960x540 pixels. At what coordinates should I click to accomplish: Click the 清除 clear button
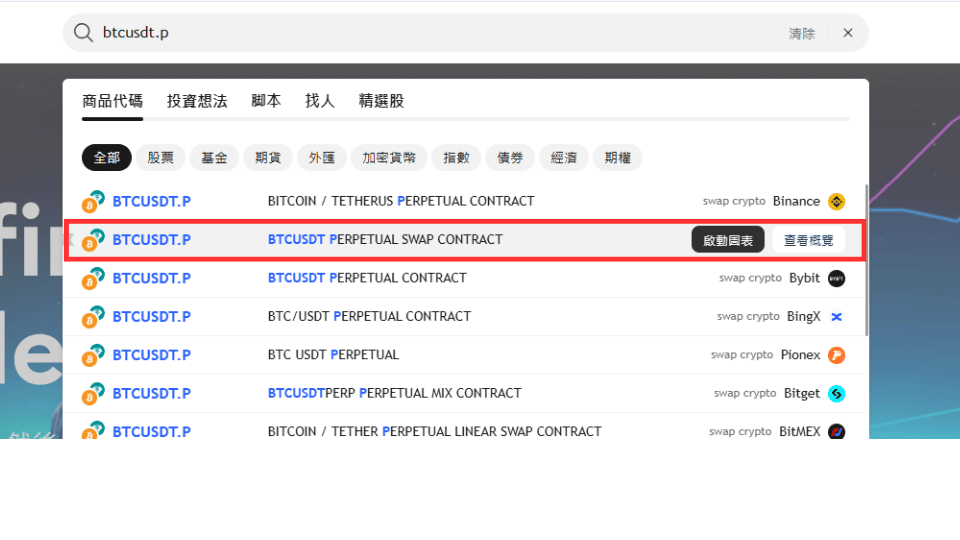(801, 34)
